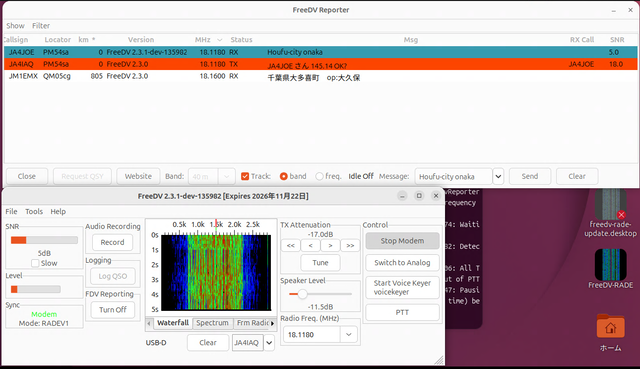The width and height of the screenshot is (640, 369).
Task: Switch to the Spectrum tab
Action: point(212,323)
